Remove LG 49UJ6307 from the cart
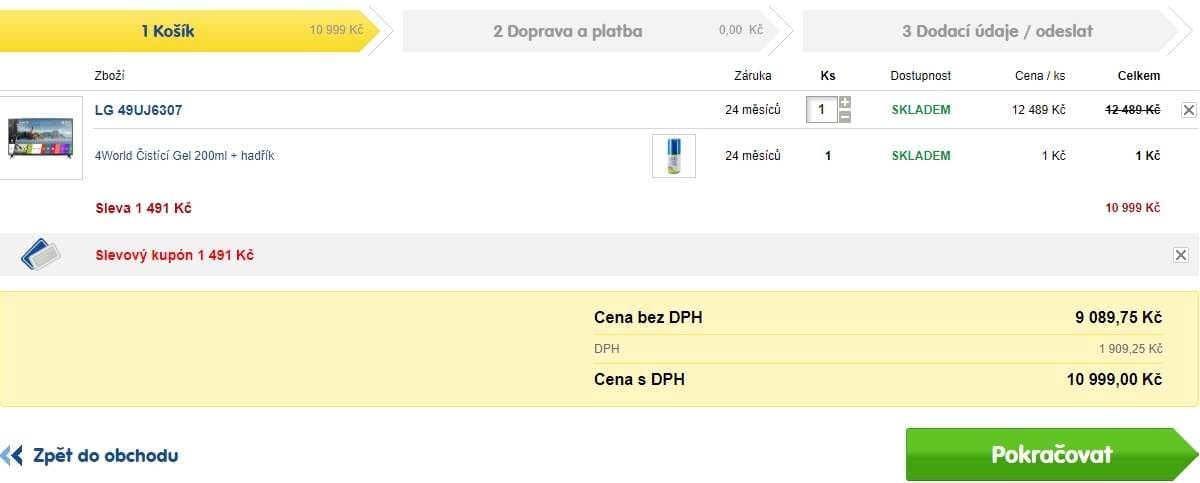This screenshot has height=483, width=1200. [1189, 110]
